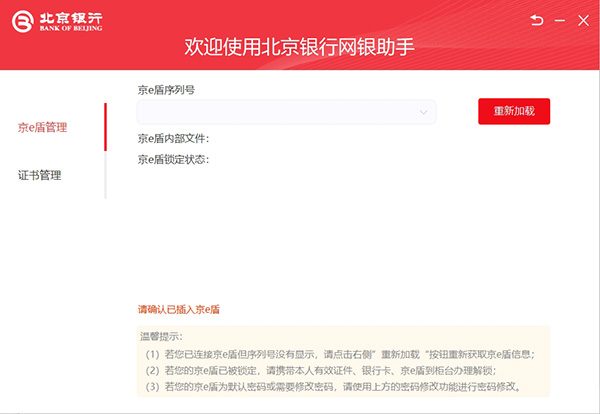Click the 欢迎使用北京银行网银助手 title
Image resolution: width=600 pixels, height=414 pixels.
300,47
